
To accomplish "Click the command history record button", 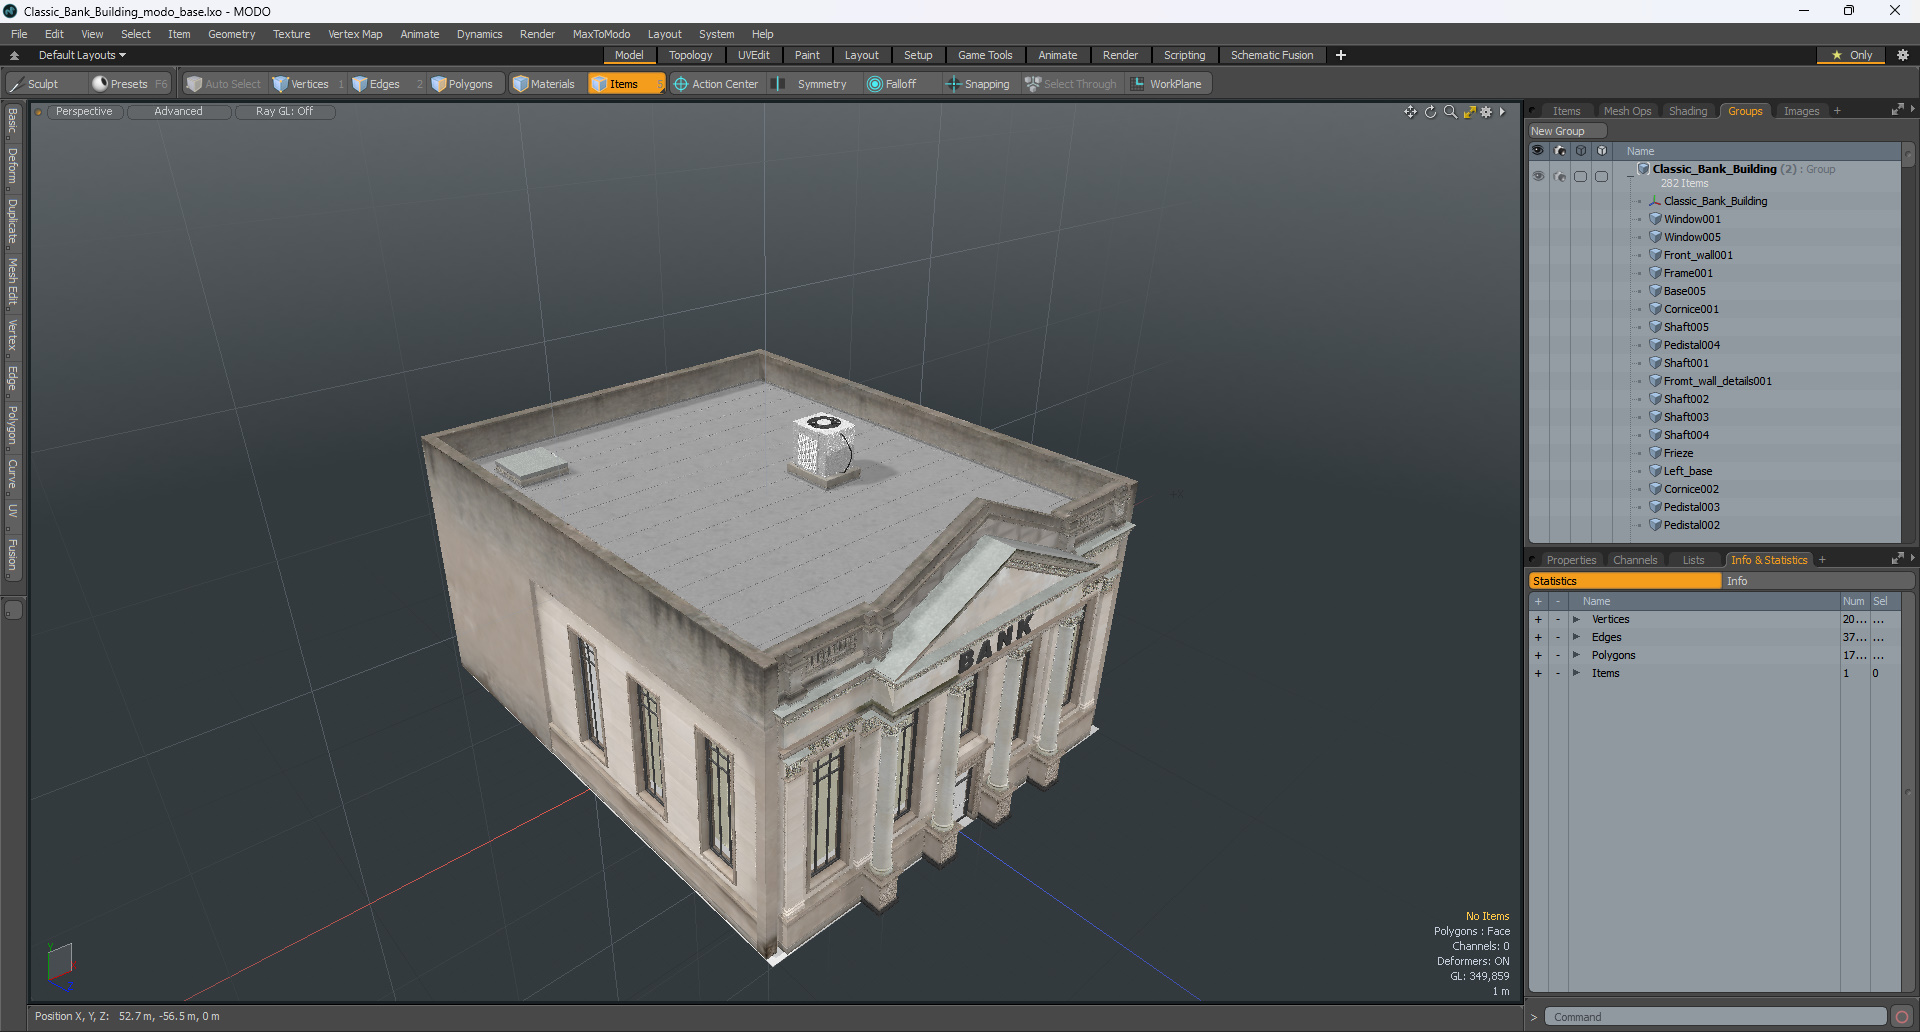I will [1902, 1017].
